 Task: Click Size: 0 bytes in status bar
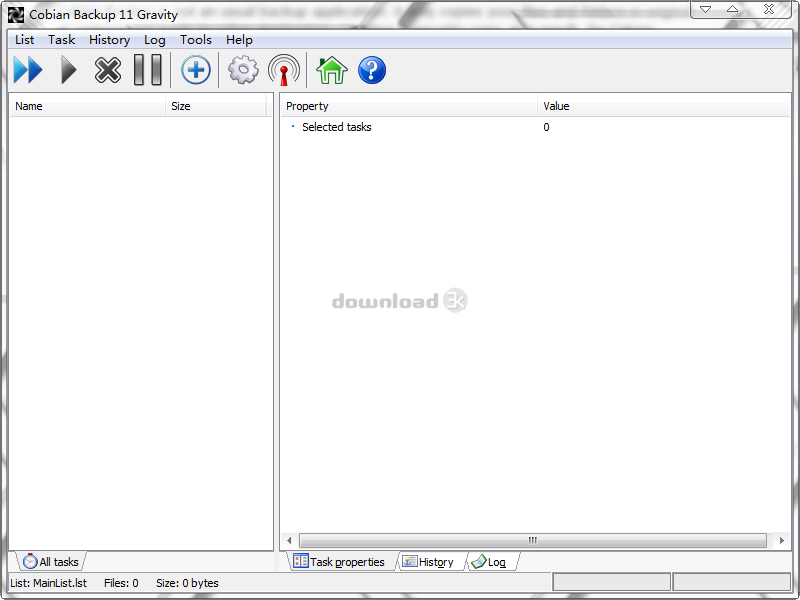(187, 583)
